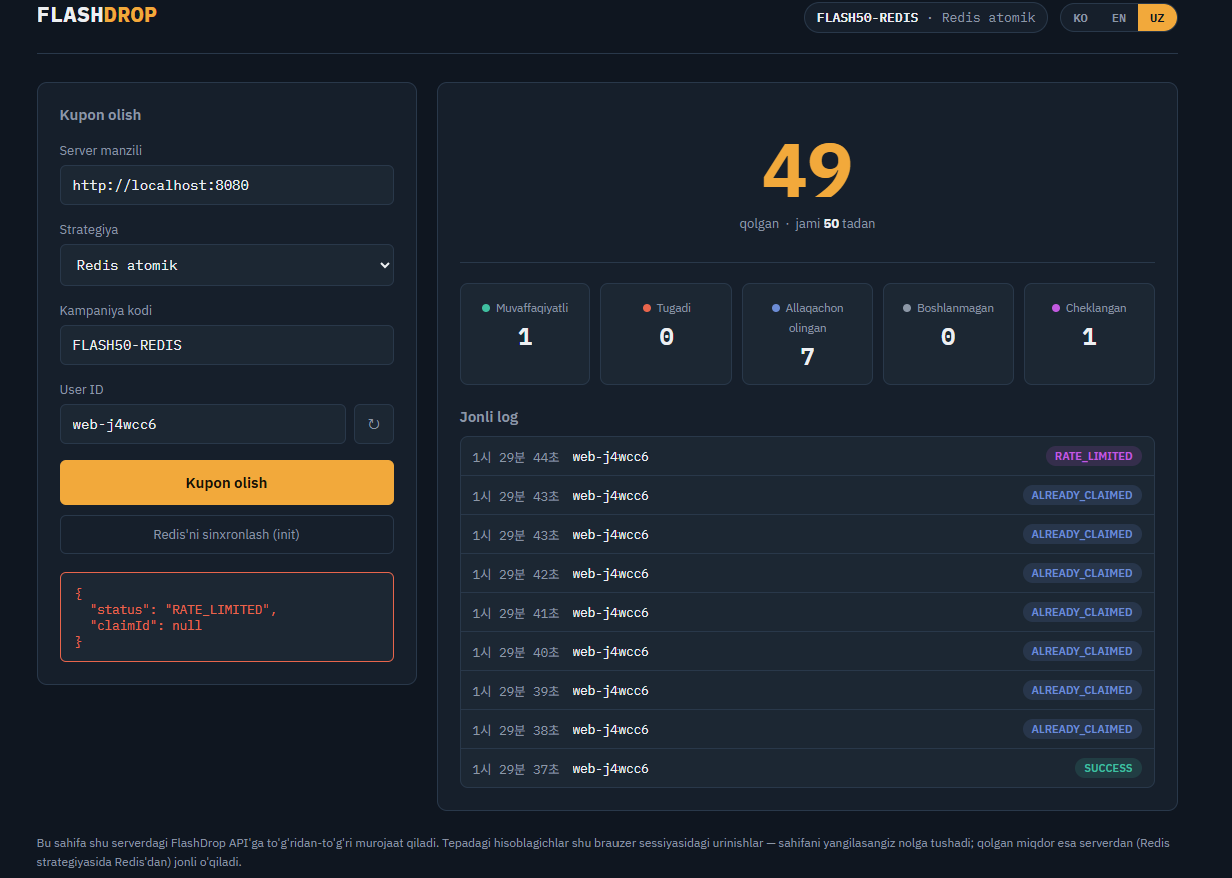Click the Boshlanmagan stat card
The height and width of the screenshot is (878, 1232).
pyautogui.click(x=948, y=334)
